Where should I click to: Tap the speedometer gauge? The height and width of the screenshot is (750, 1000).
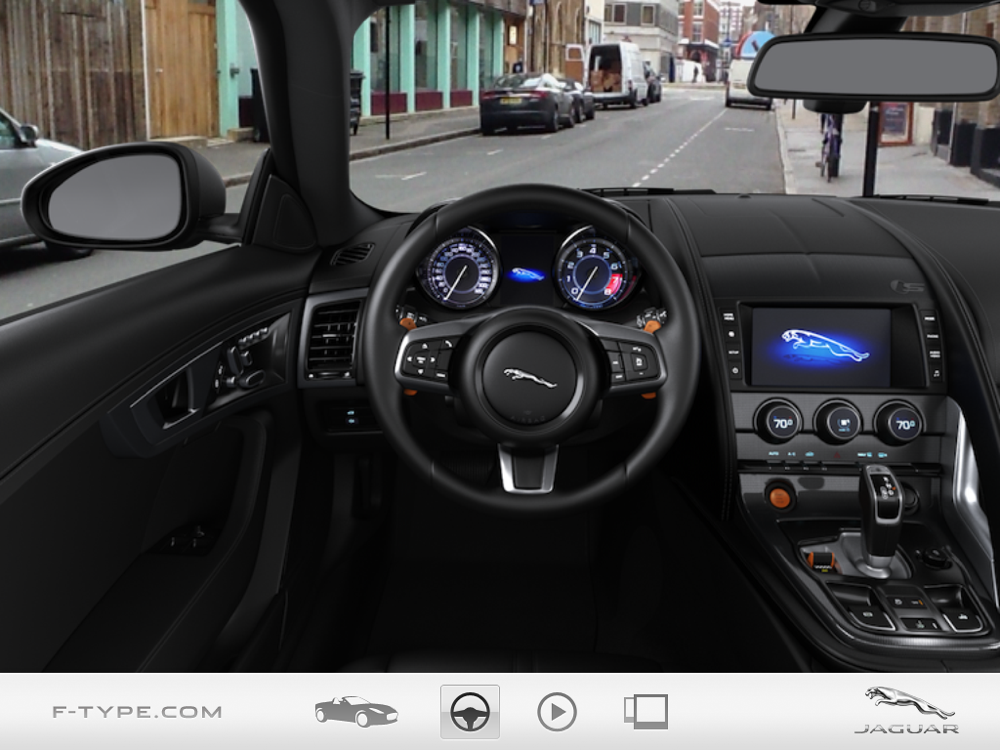pyautogui.click(x=459, y=269)
